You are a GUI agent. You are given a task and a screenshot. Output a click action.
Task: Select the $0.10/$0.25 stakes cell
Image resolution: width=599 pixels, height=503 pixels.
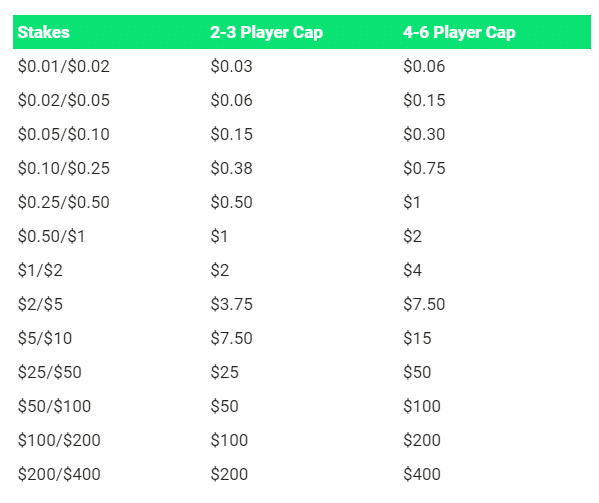[64, 168]
